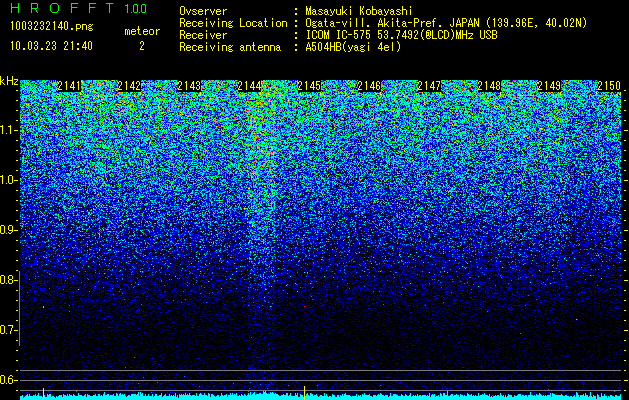Click the date stamp 10.03.23 21:40

pos(51,46)
